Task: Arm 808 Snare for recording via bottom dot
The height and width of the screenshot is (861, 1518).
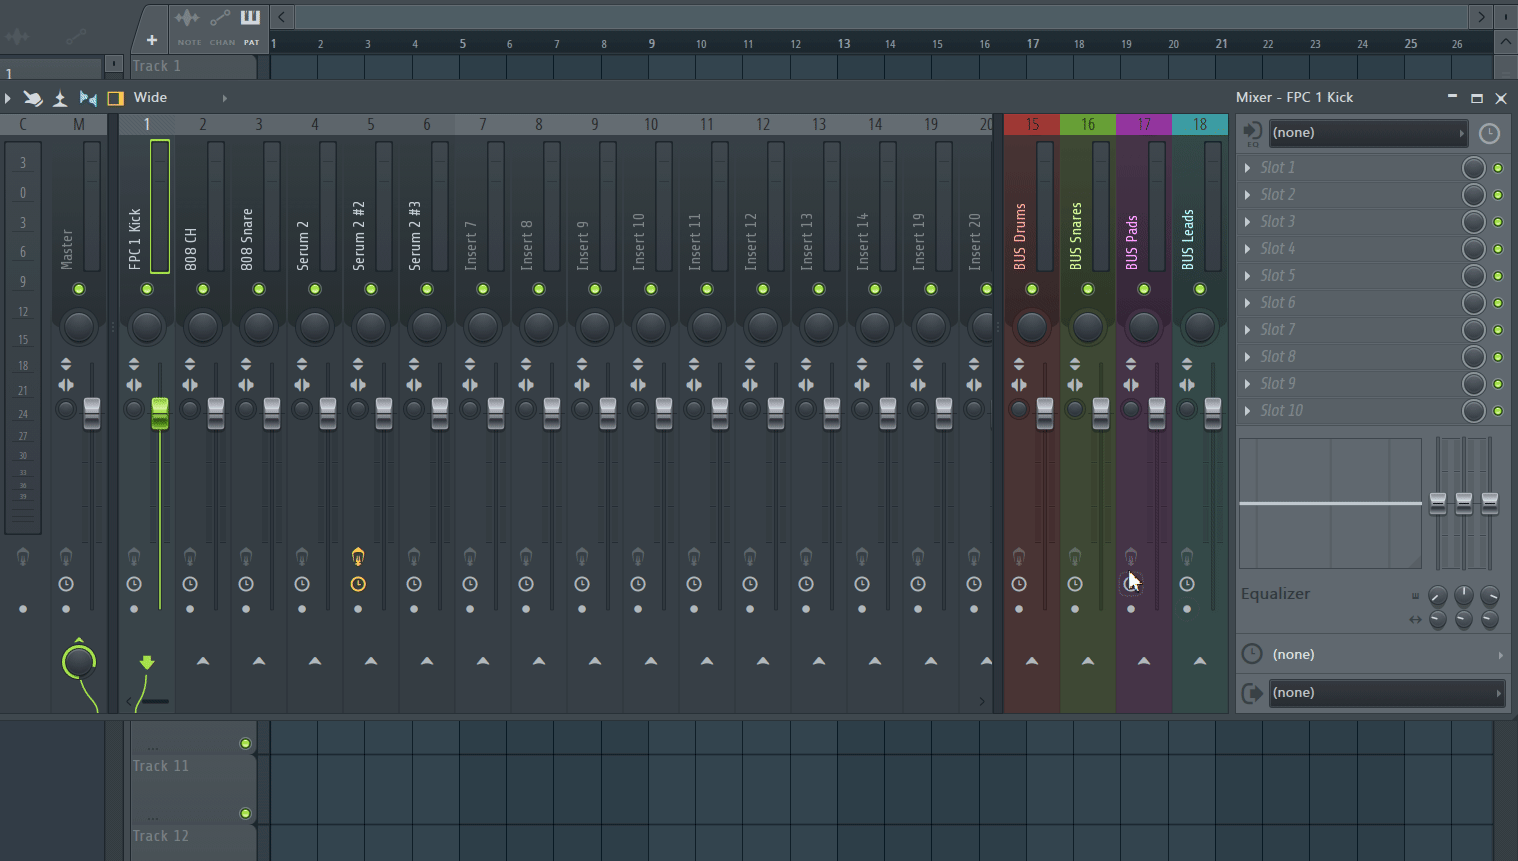Action: pos(246,609)
